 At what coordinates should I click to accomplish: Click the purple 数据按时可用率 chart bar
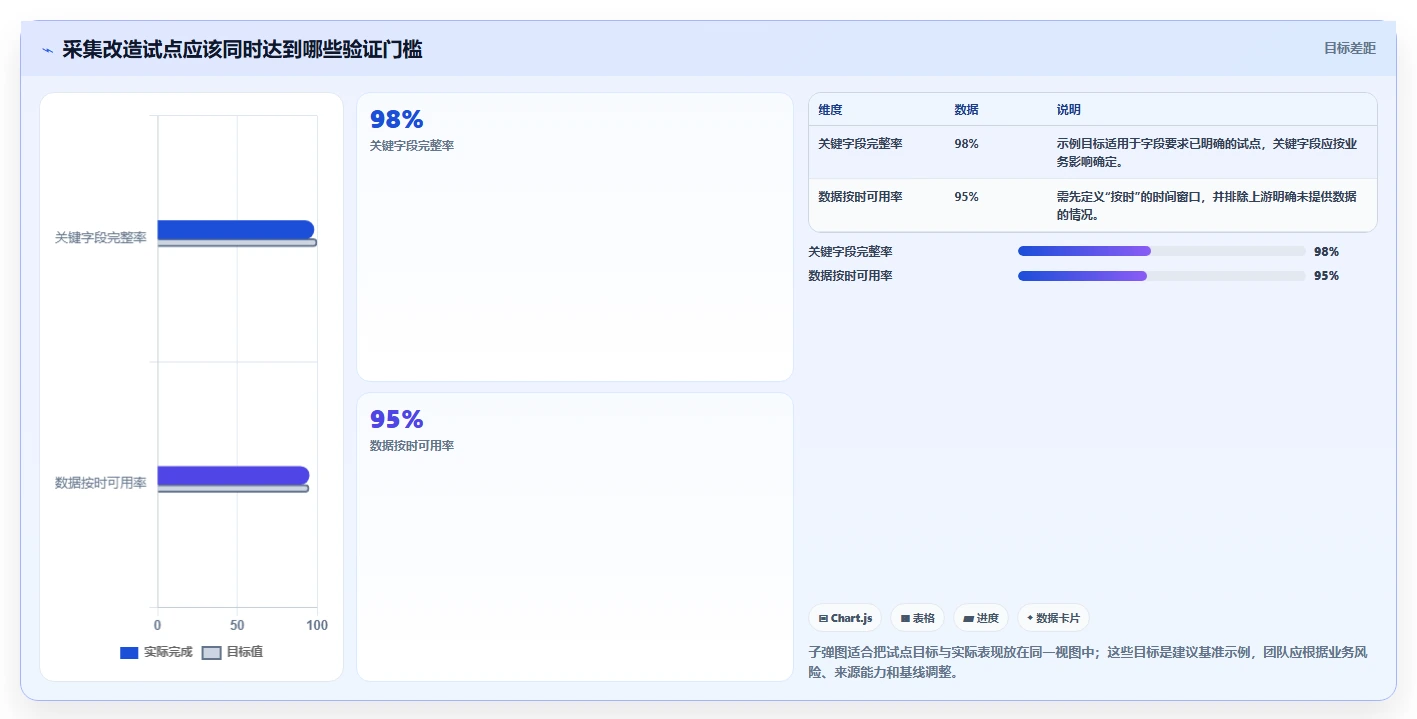[233, 475]
